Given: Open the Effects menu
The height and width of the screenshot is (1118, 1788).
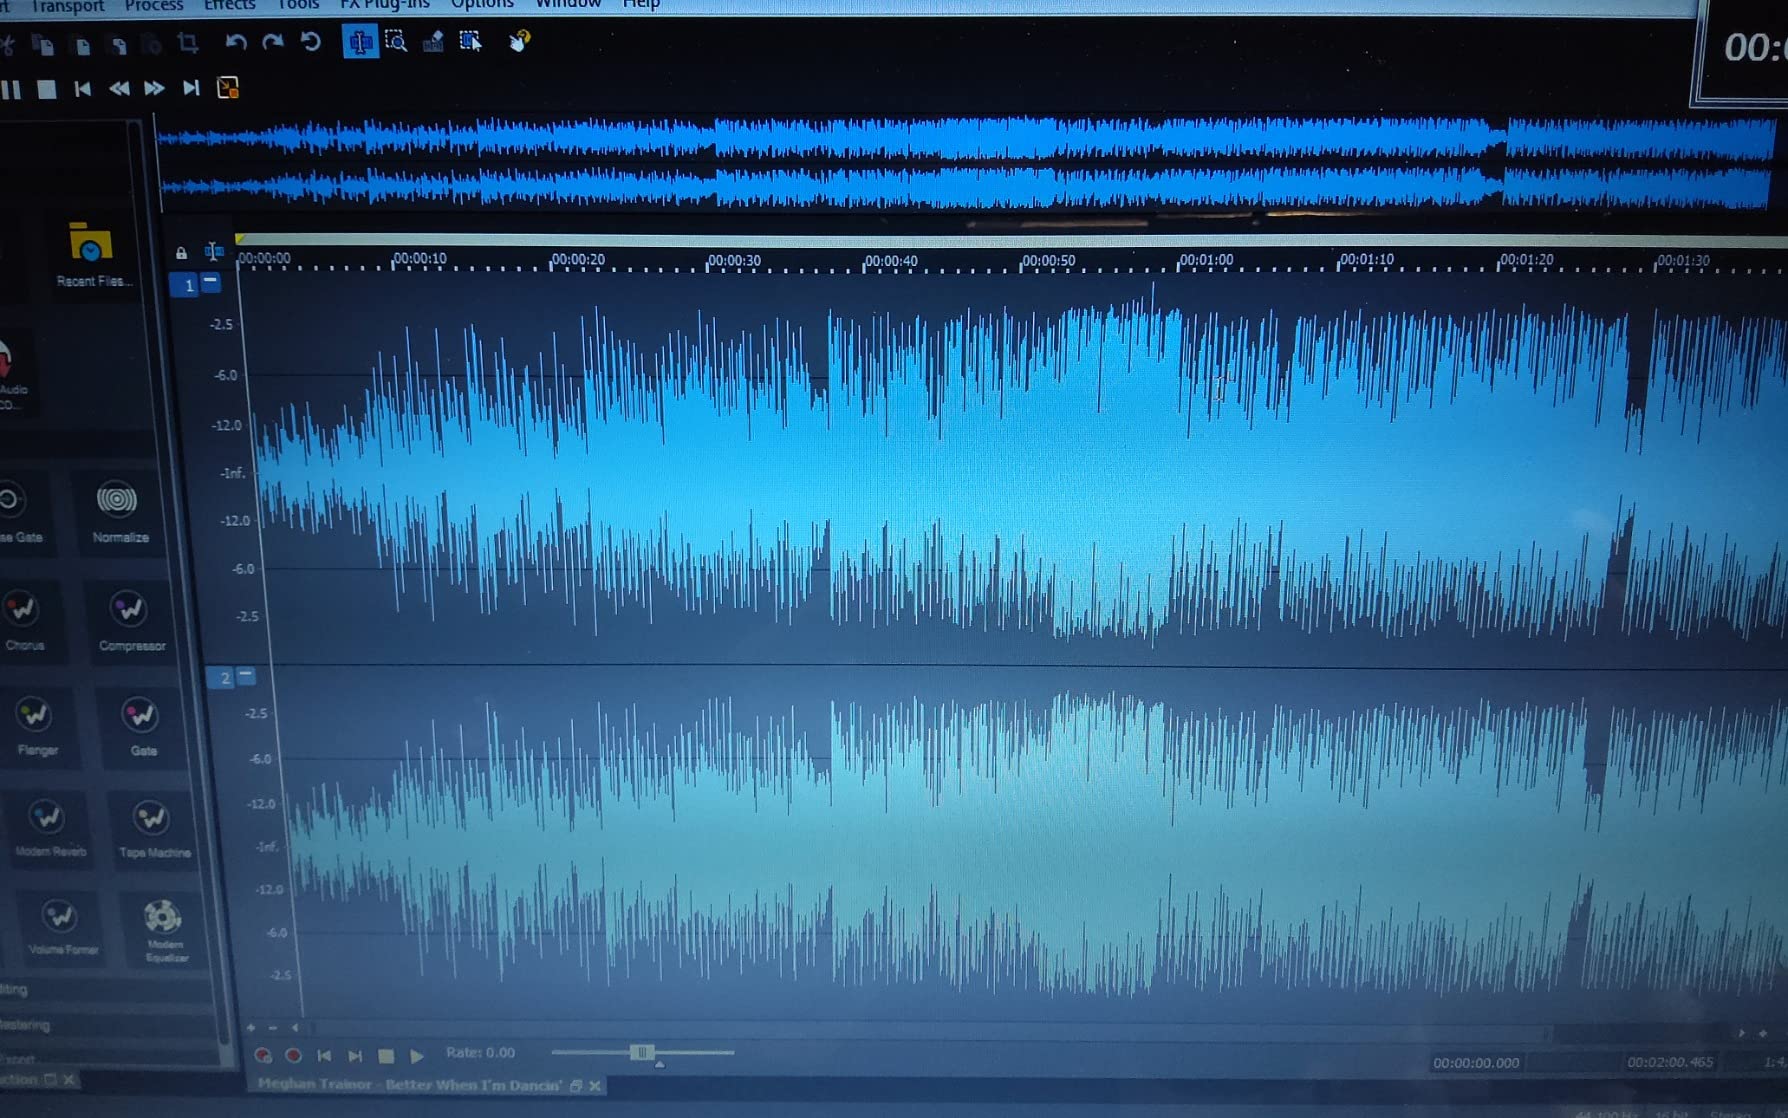Looking at the screenshot, I should pos(229,5).
